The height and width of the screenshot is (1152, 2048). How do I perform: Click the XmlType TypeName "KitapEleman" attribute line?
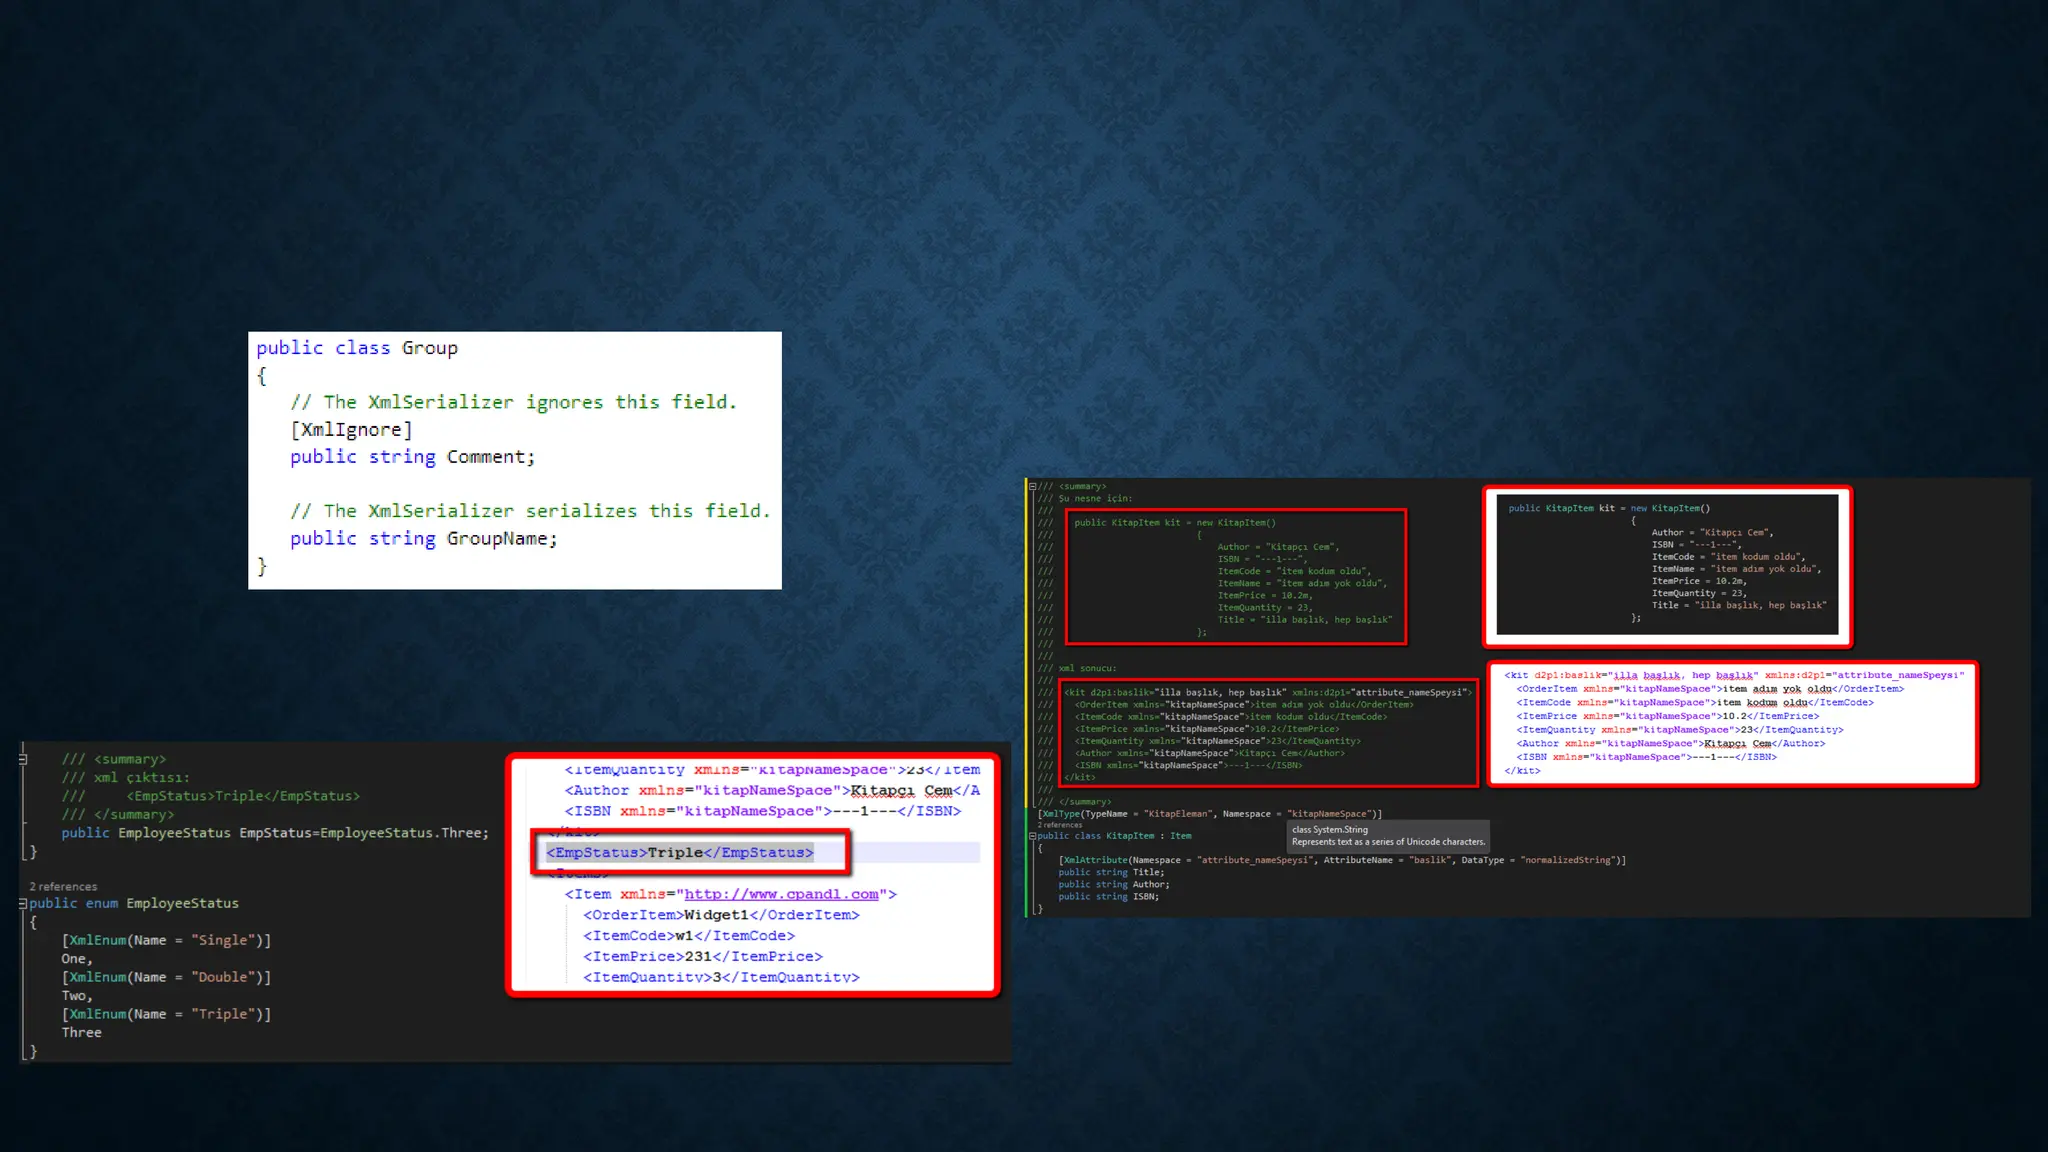[x=1210, y=814]
